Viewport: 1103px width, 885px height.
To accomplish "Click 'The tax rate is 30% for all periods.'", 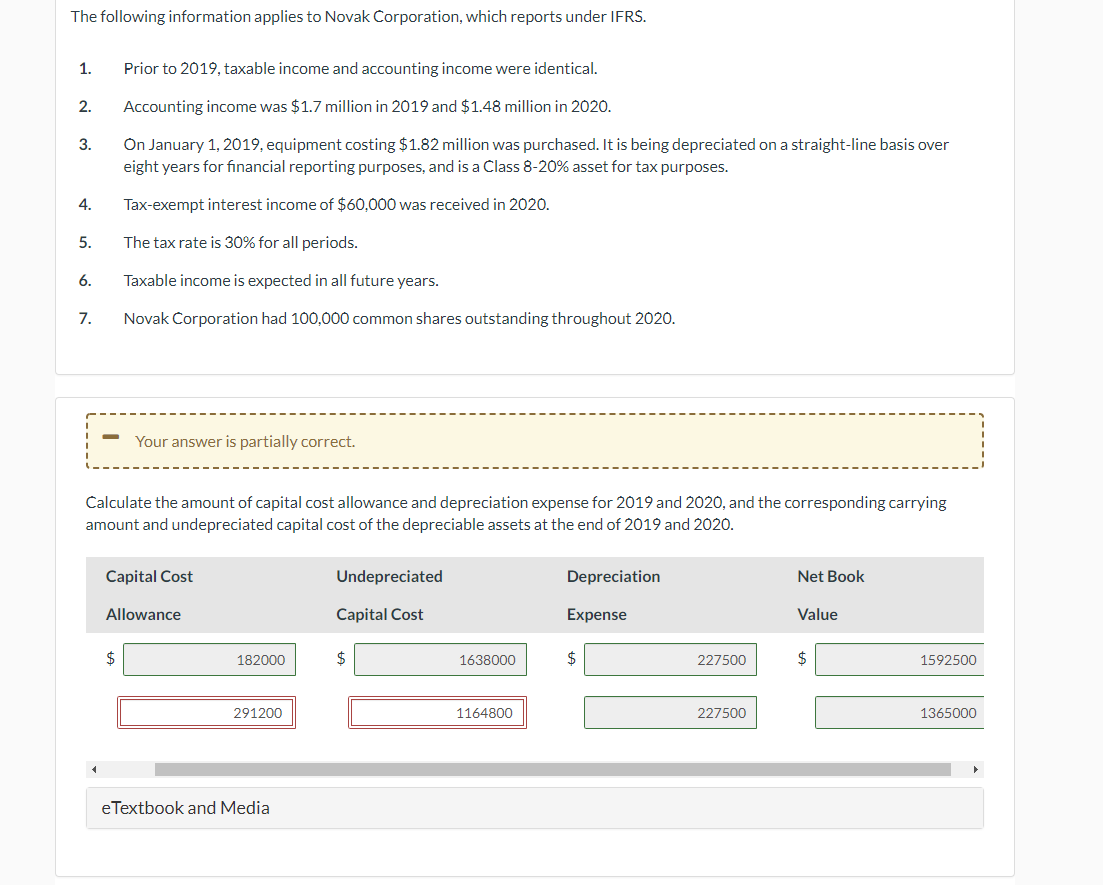I will 241,242.
